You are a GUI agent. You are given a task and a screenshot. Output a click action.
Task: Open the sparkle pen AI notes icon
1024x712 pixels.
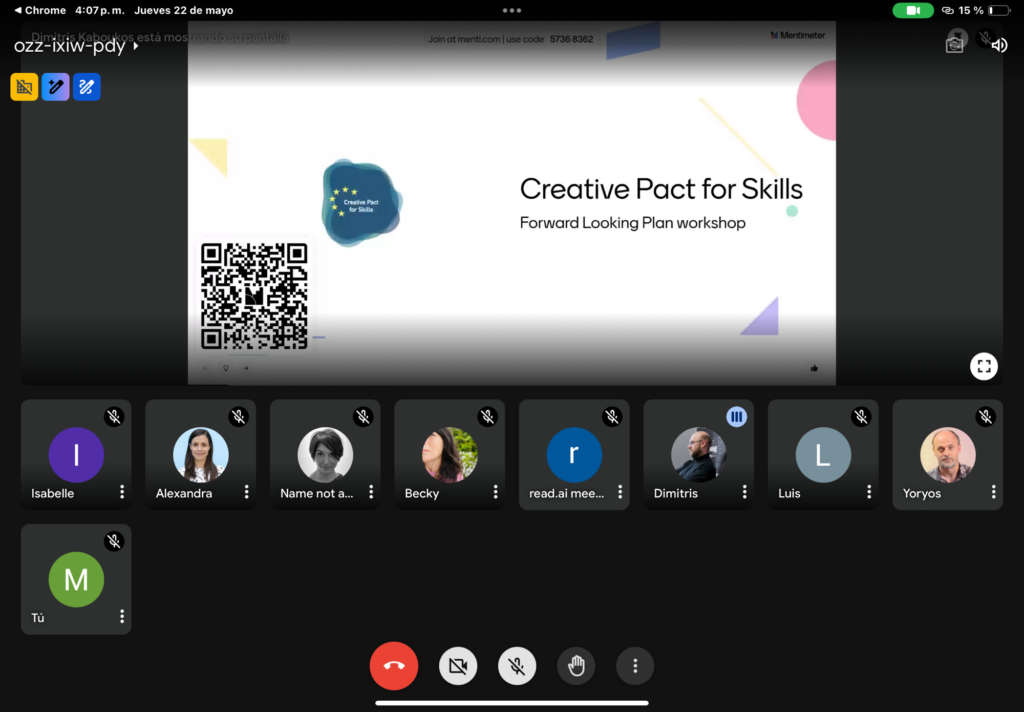tap(55, 87)
